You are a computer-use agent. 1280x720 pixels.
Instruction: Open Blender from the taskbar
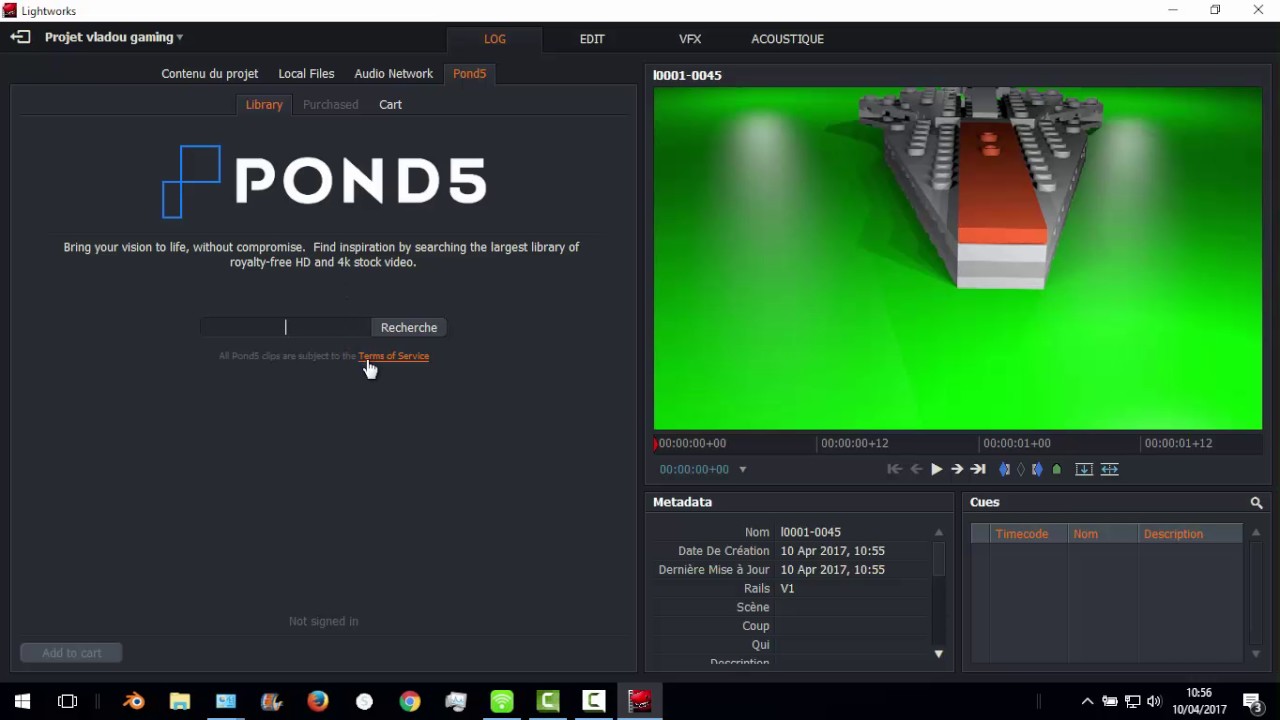134,701
